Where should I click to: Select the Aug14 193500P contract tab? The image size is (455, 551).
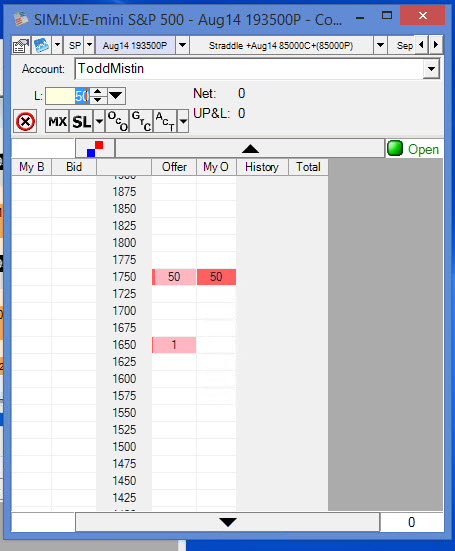(x=135, y=45)
